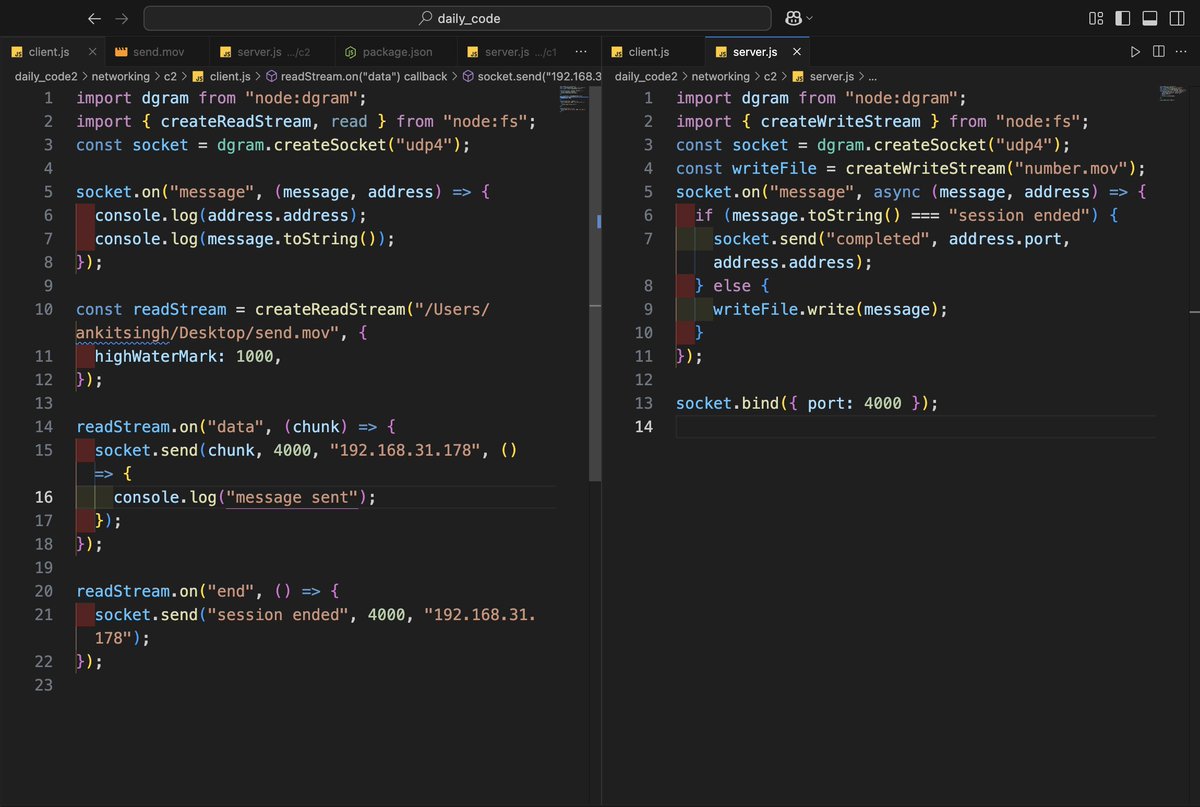Viewport: 1200px width, 807px height.
Task: Open socket.send breadcrumb symbol
Action: tap(532, 76)
